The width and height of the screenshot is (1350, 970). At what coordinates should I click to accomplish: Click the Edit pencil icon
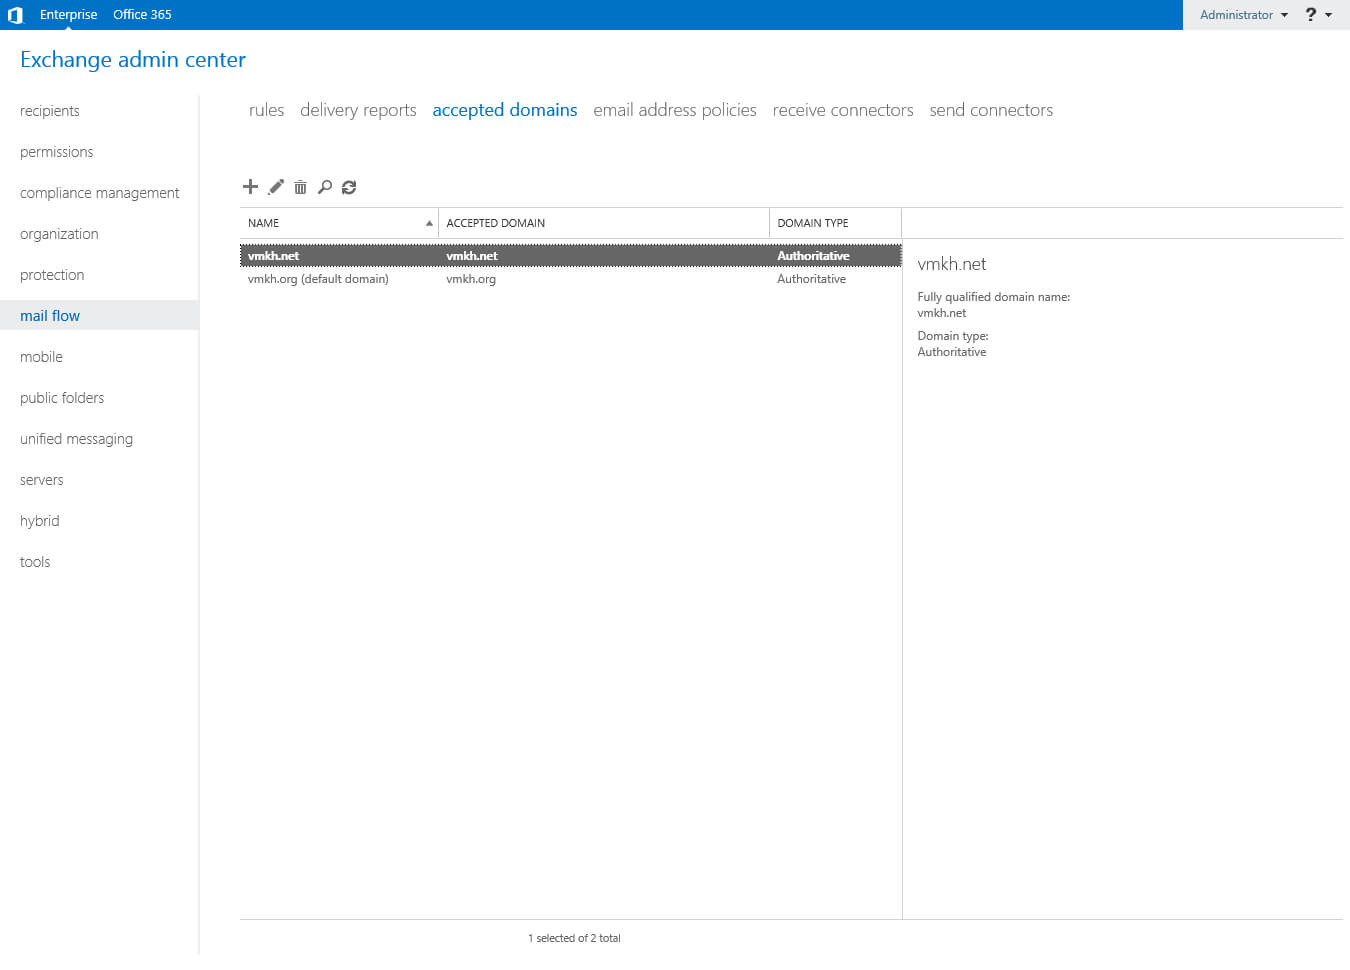click(276, 187)
